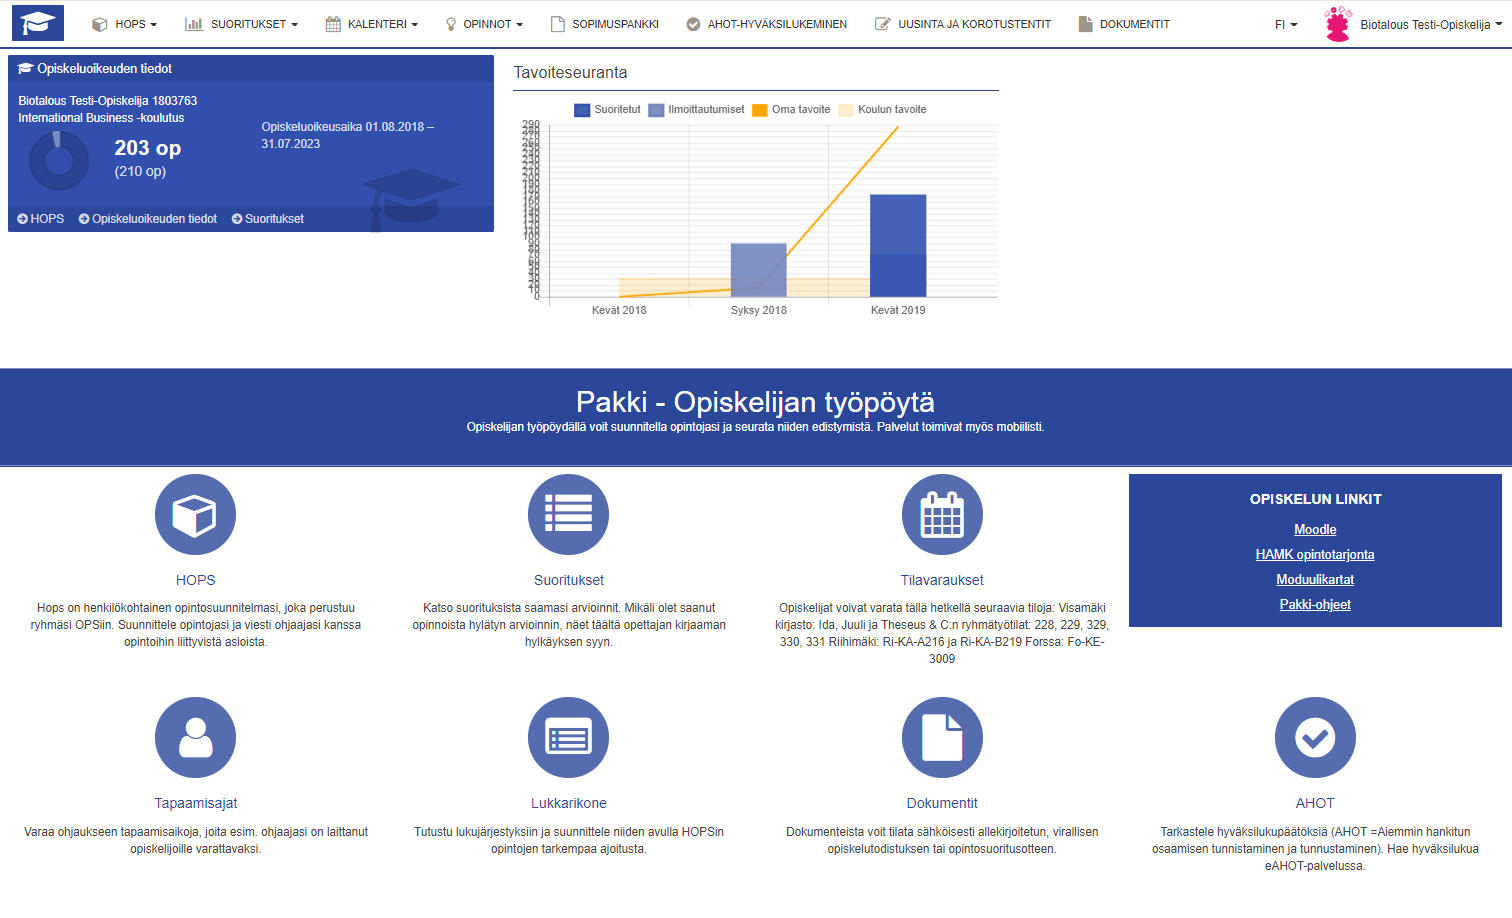Click the bar chart icon beside Suoritukset menu
1512x918 pixels.
click(x=194, y=24)
